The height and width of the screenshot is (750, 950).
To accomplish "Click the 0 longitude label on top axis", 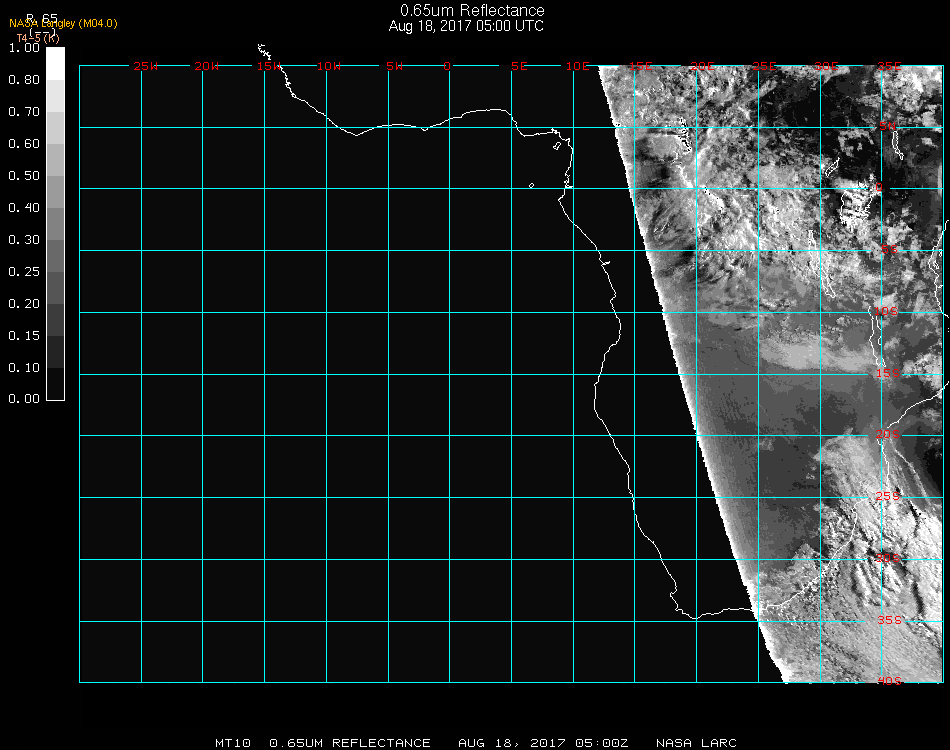I will (x=447, y=66).
